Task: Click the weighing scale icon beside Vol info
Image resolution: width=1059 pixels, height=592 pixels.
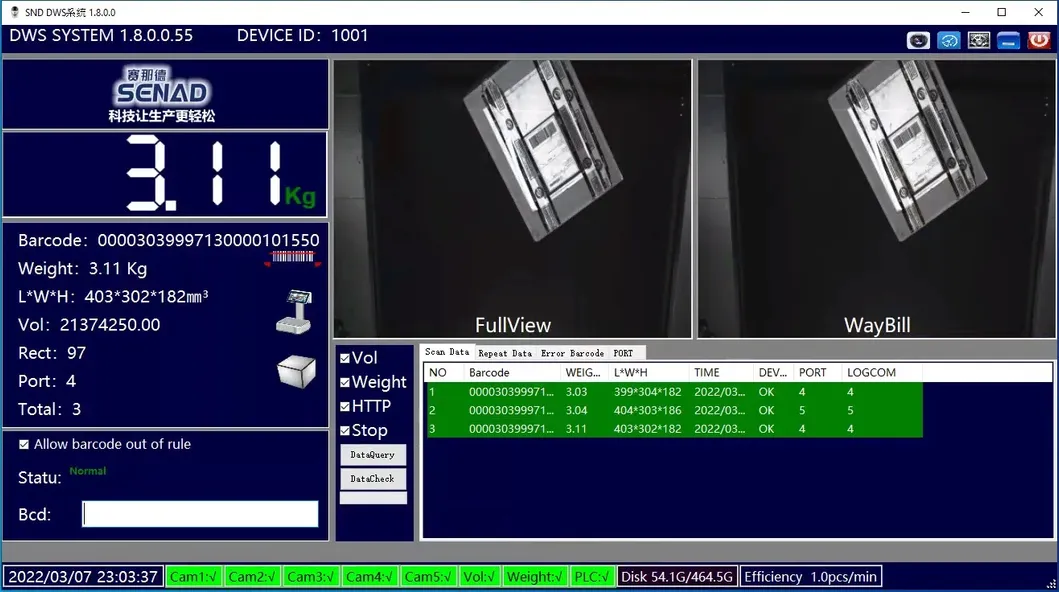Action: pyautogui.click(x=293, y=310)
